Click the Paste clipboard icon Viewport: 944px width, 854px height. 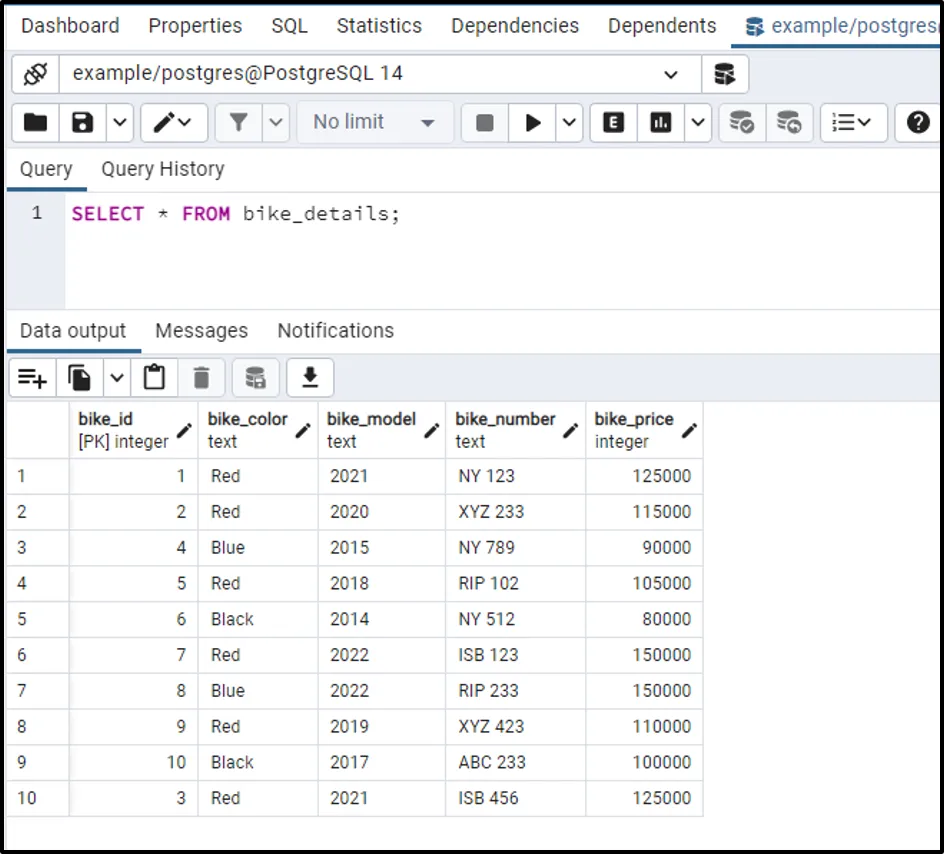tap(154, 378)
